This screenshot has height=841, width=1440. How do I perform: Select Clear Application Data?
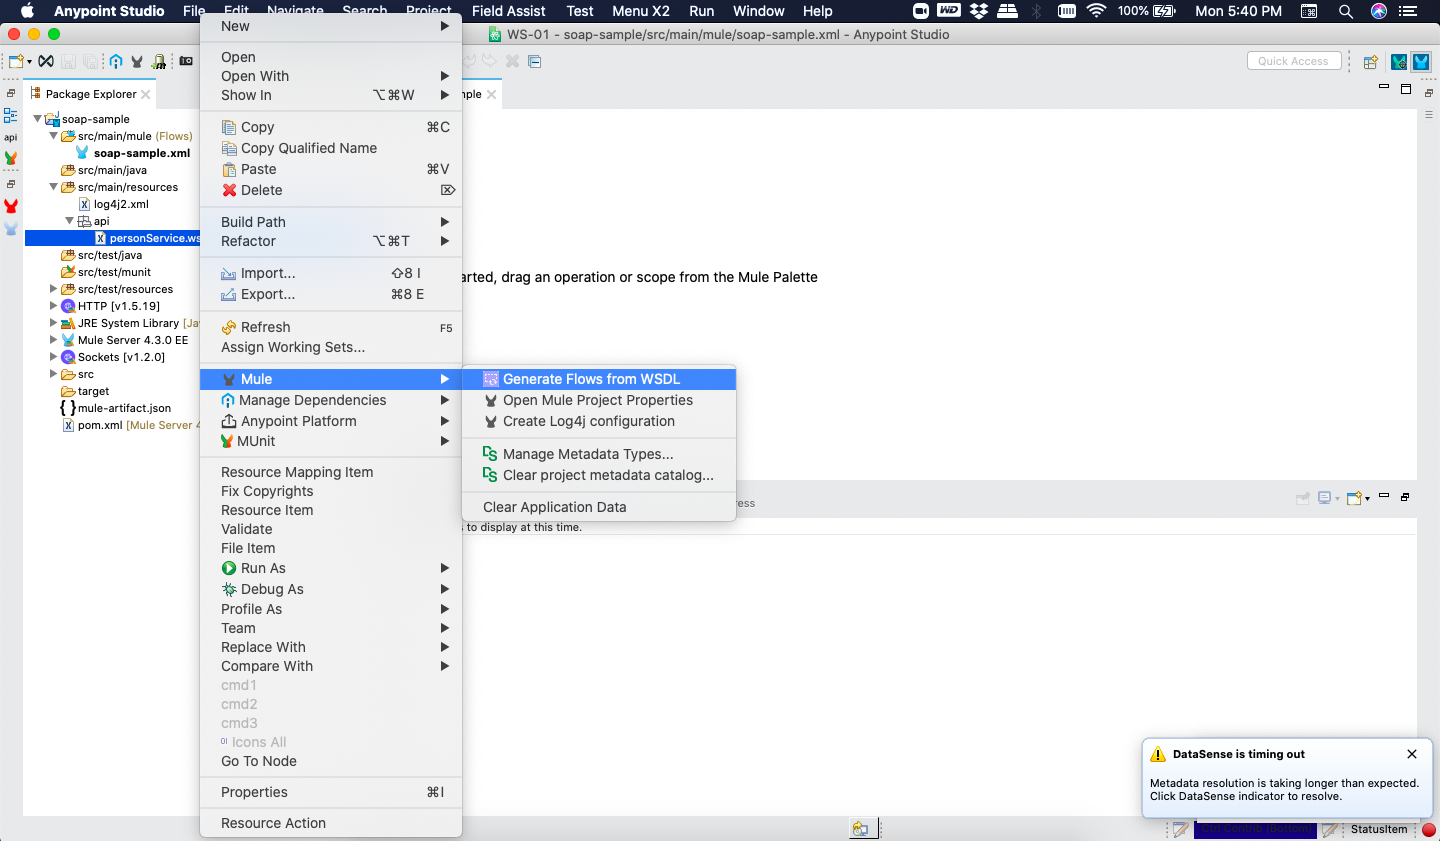click(599, 507)
